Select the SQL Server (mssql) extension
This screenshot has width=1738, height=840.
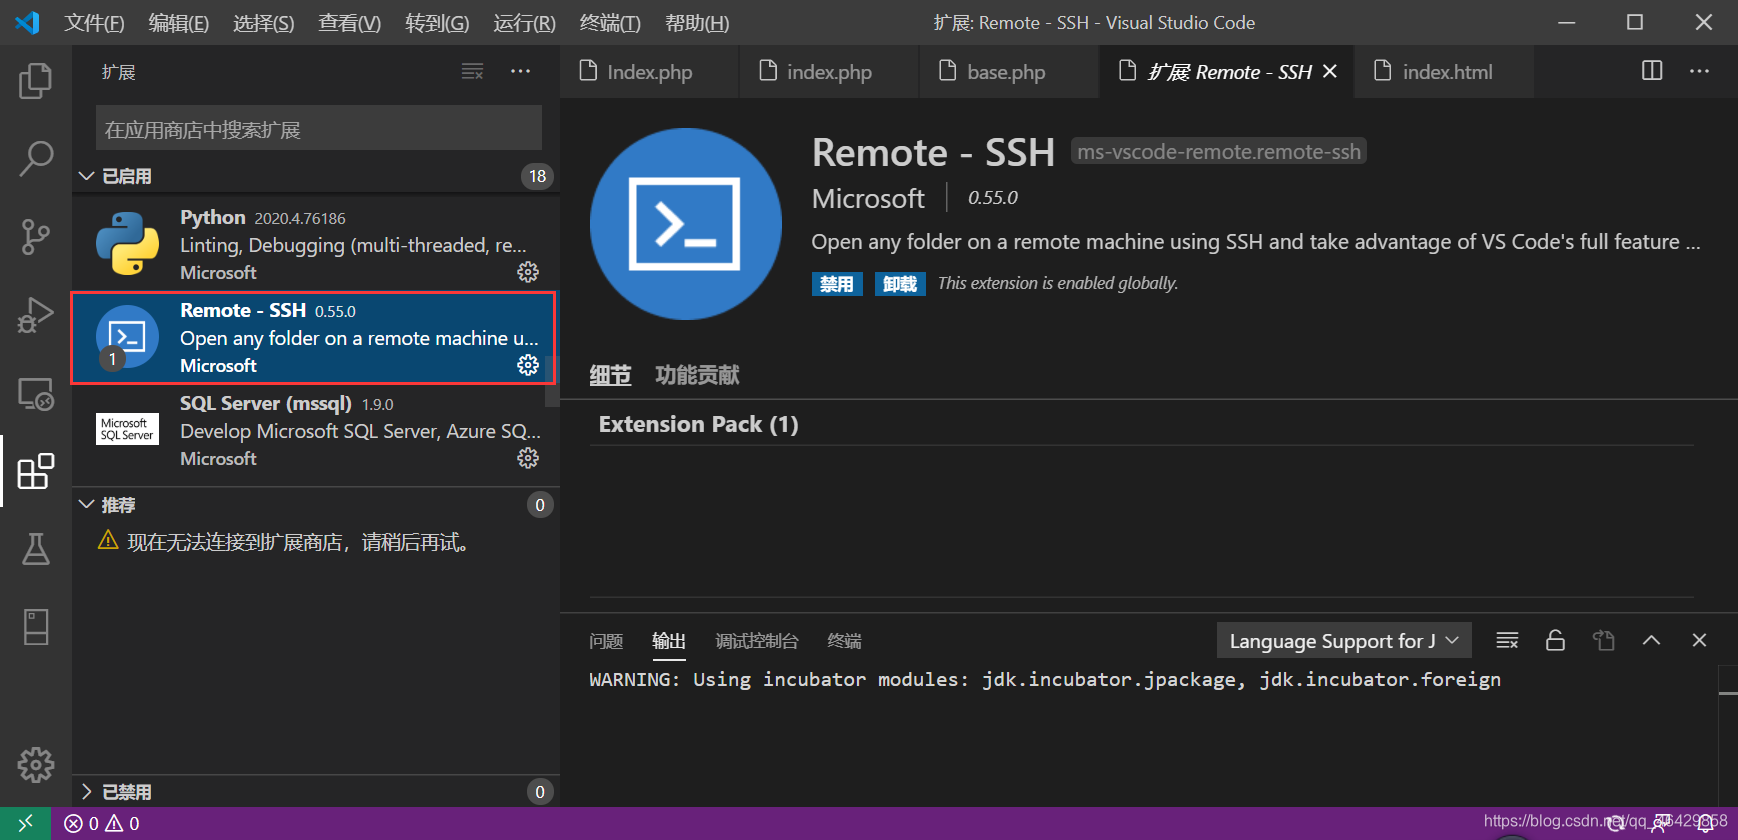coord(315,430)
